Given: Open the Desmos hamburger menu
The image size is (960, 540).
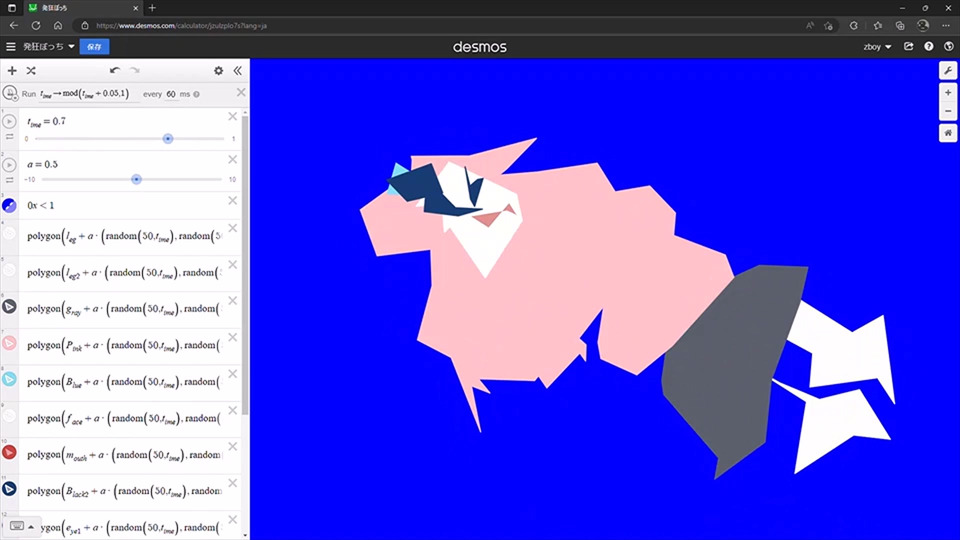Looking at the screenshot, I should pyautogui.click(x=10, y=47).
